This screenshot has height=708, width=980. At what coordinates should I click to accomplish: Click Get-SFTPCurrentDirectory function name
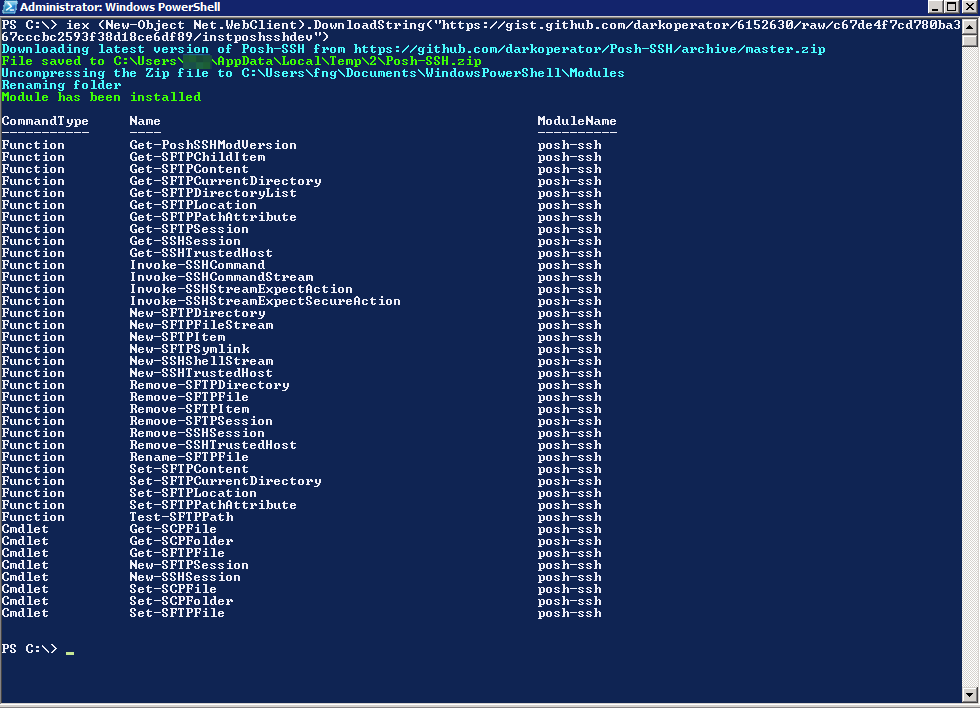226,181
